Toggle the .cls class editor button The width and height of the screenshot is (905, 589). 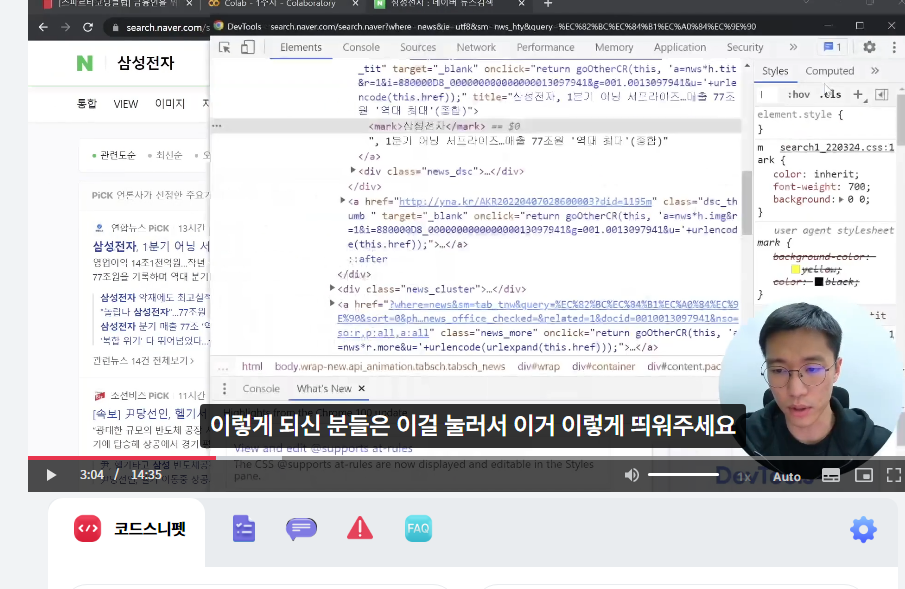pos(831,94)
